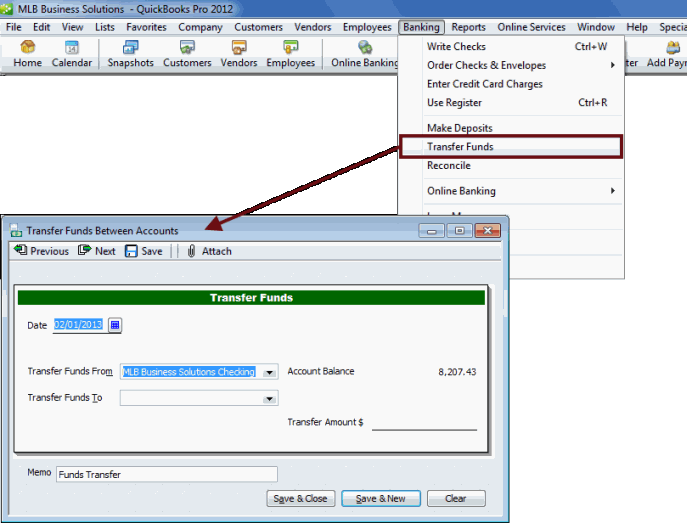Open the date picker calendar icon
This screenshot has width=687, height=523.
click(115, 325)
